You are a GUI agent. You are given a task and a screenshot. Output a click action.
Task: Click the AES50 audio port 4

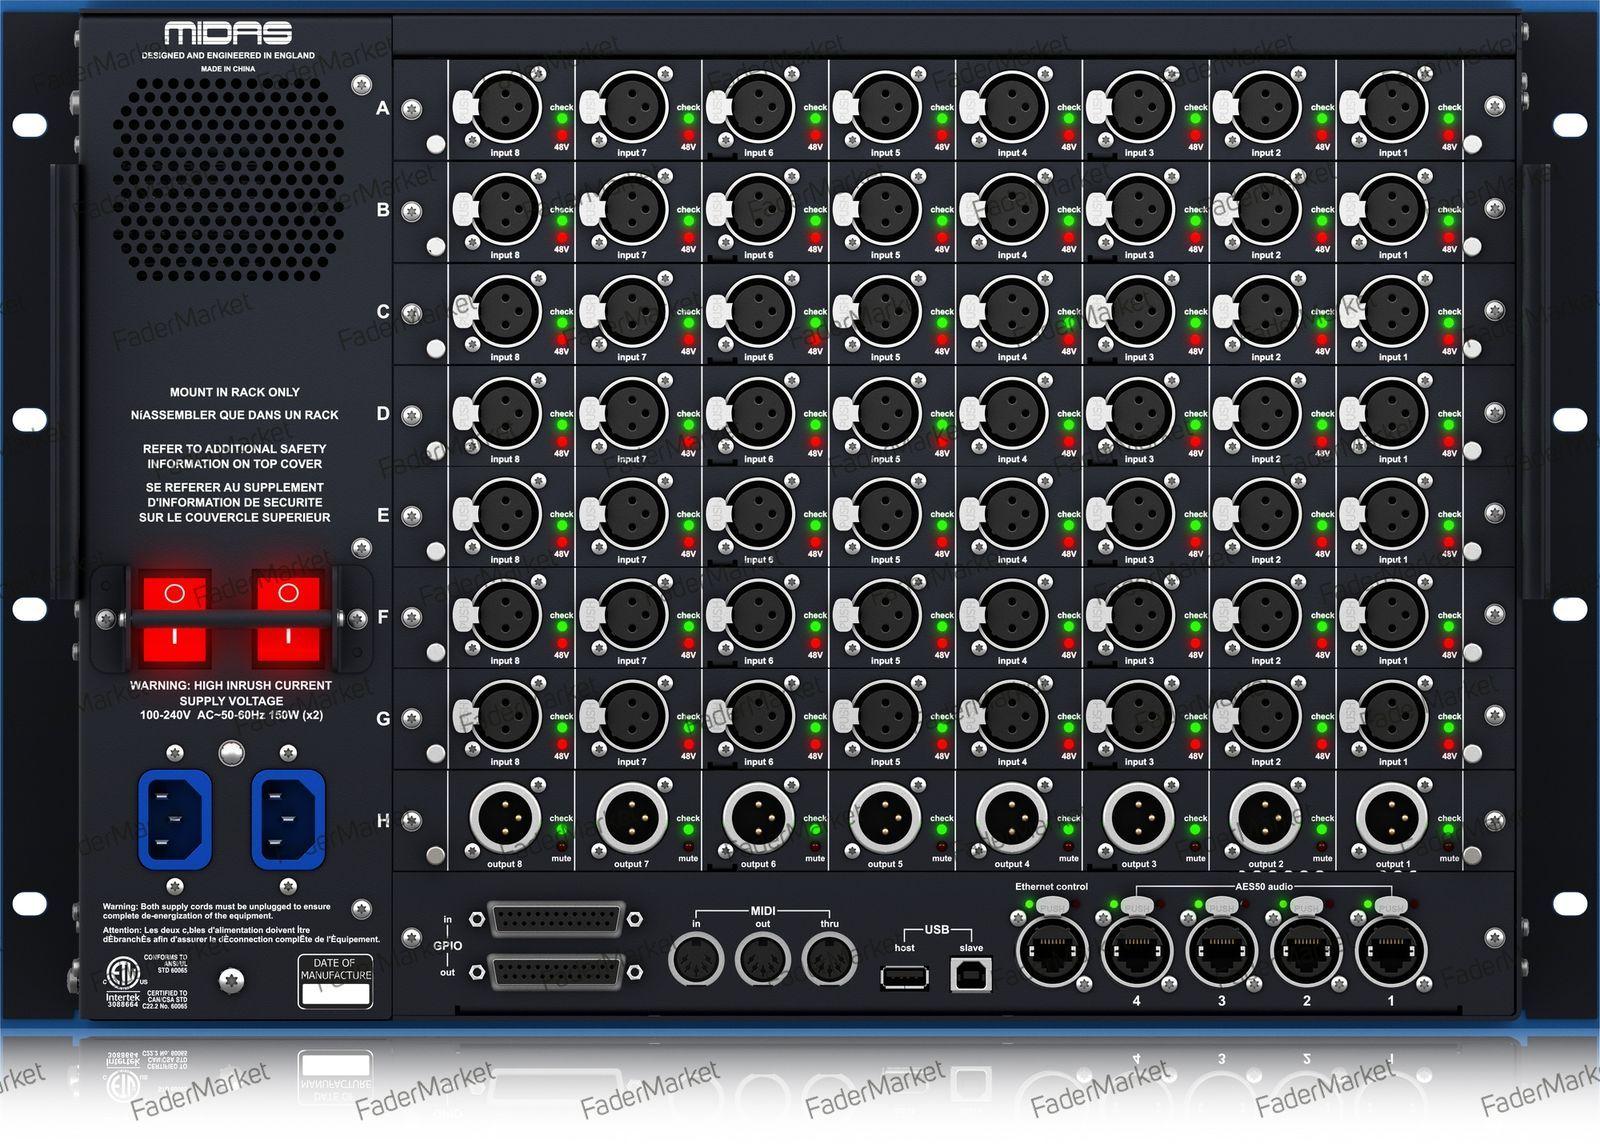(x=1137, y=951)
